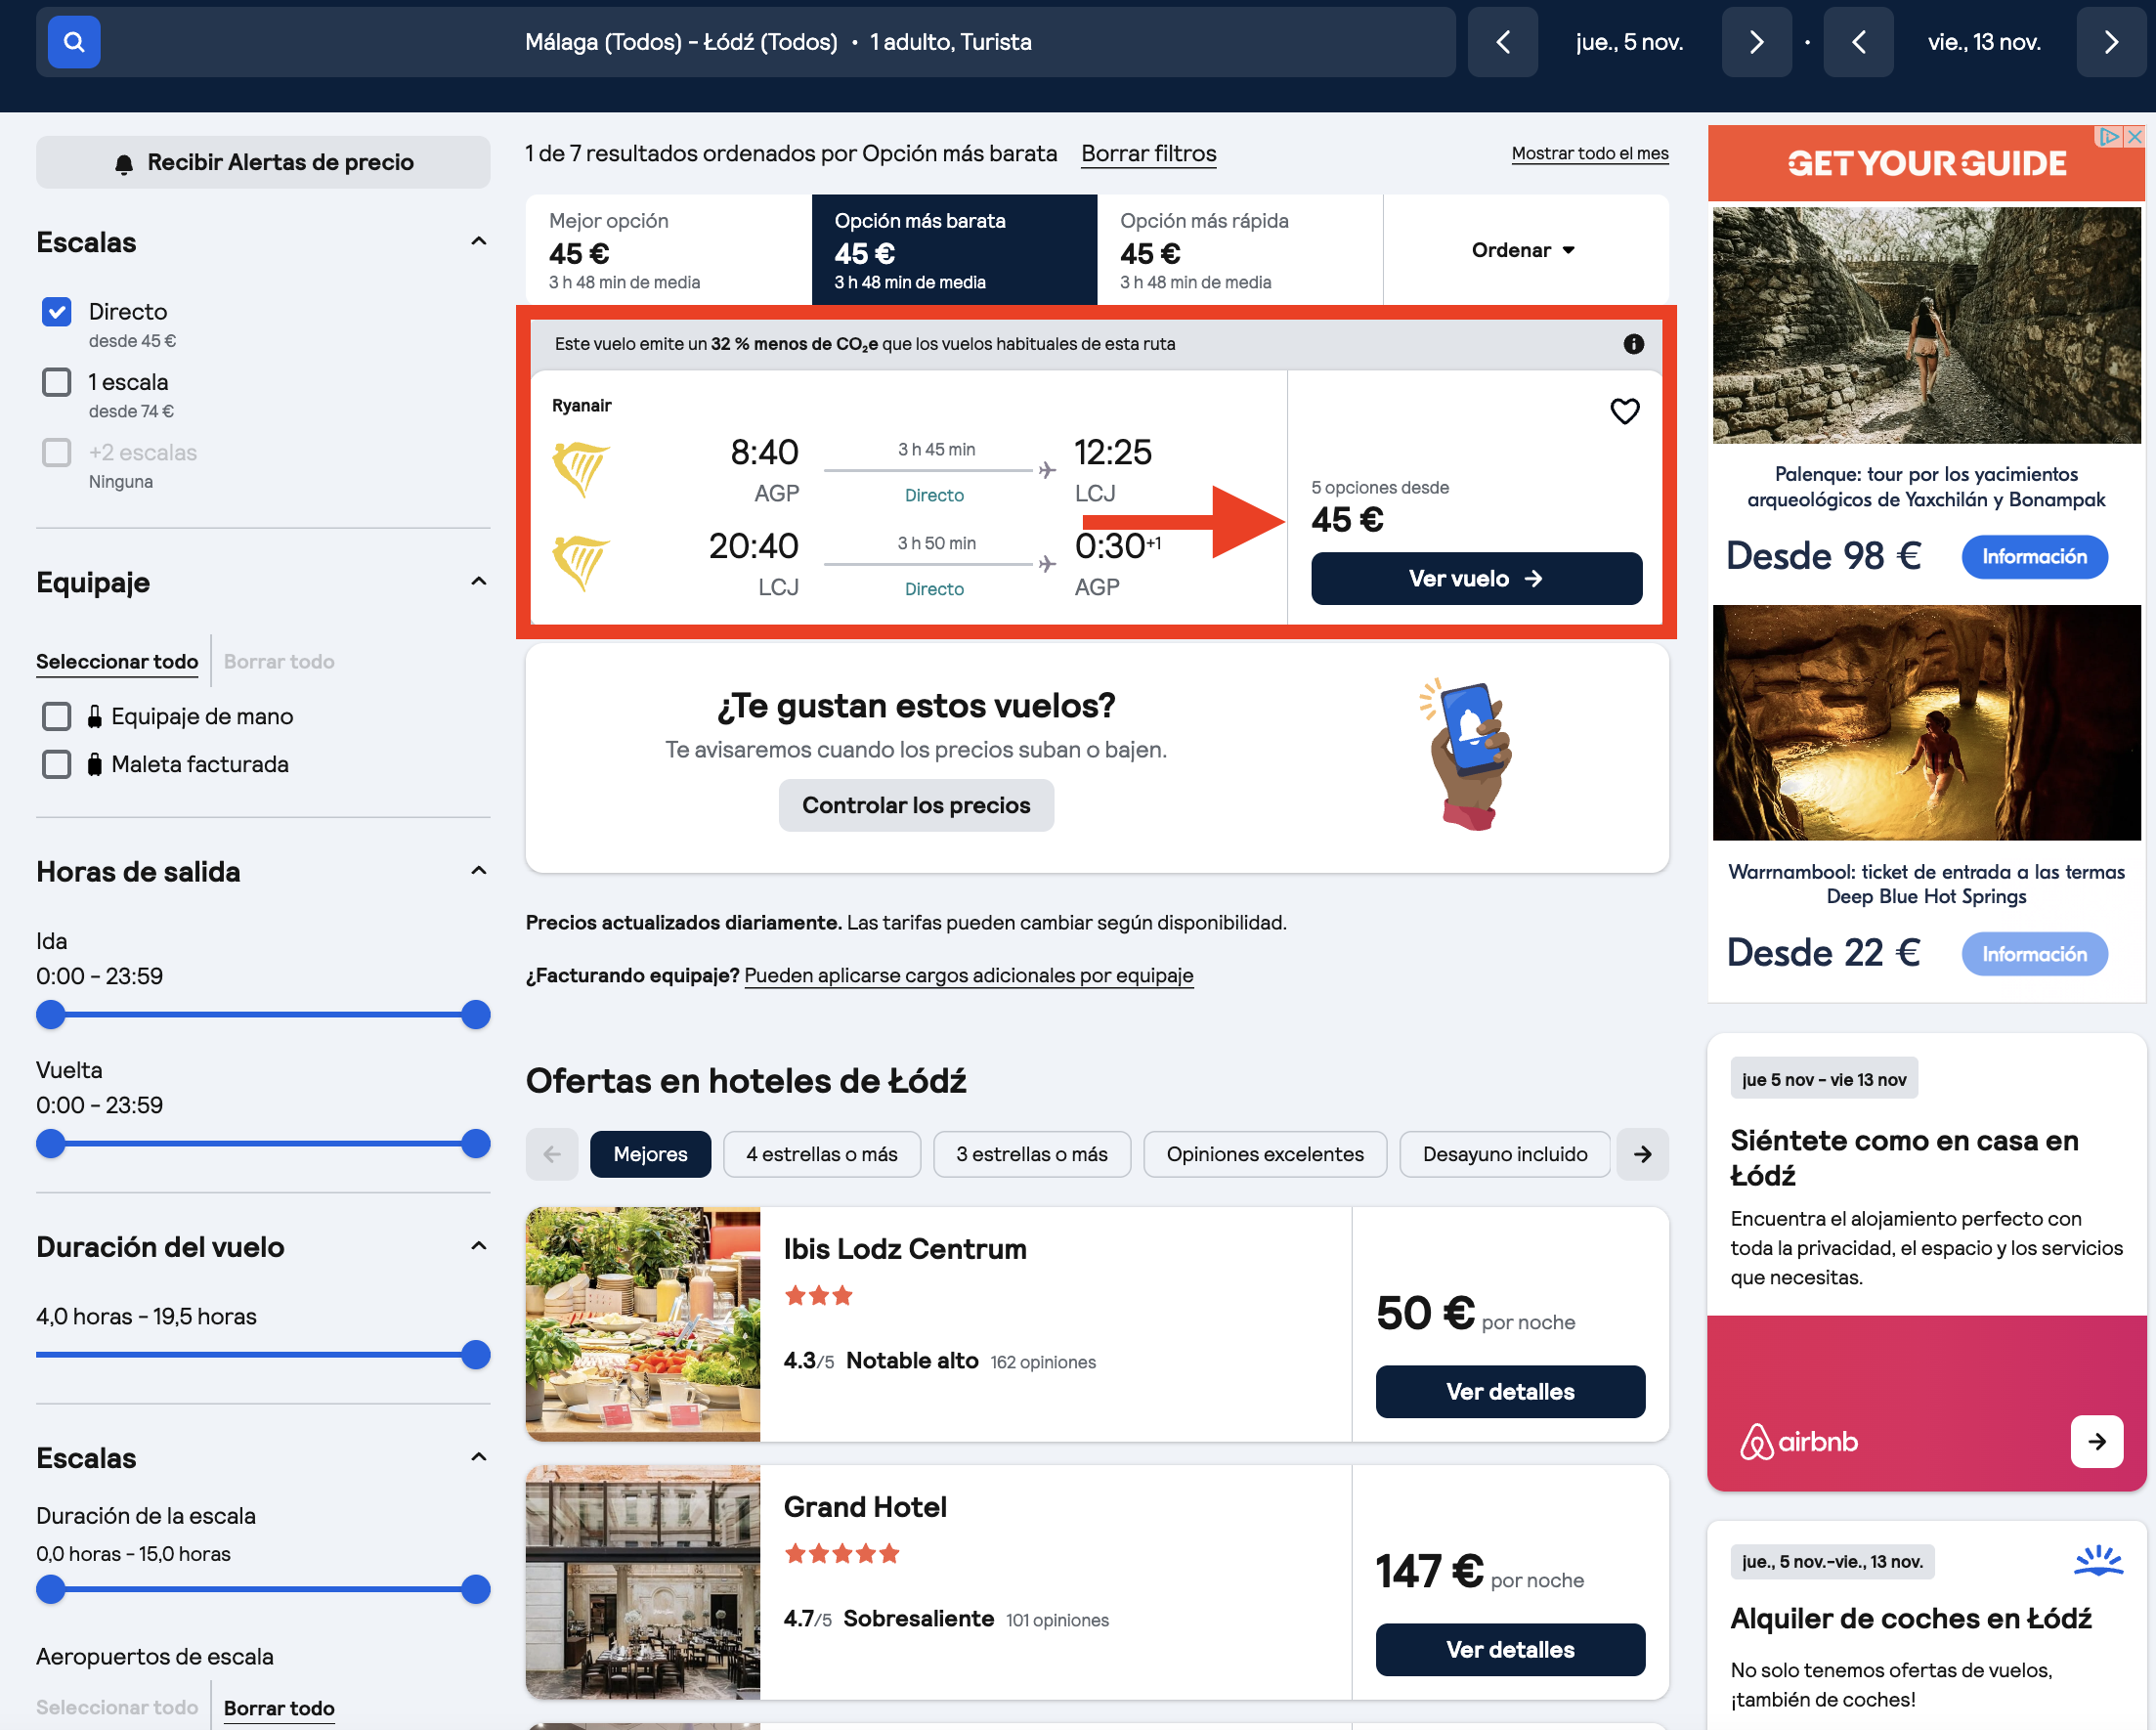Check the Maleta facturada checkbox
This screenshot has width=2156, height=1730.
pos(57,764)
